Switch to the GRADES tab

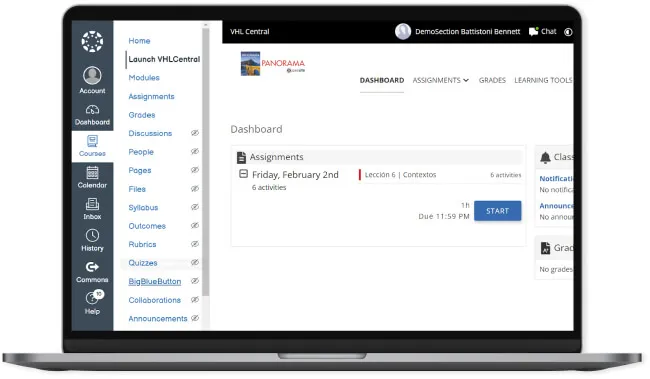click(492, 80)
